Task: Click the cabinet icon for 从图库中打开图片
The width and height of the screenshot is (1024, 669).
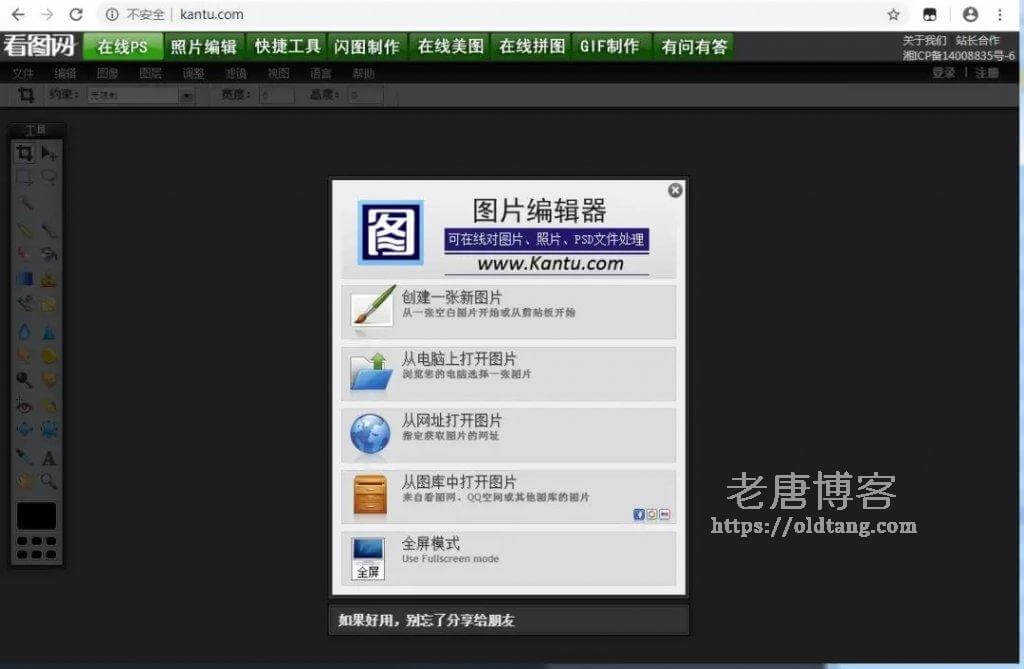Action: point(371,496)
